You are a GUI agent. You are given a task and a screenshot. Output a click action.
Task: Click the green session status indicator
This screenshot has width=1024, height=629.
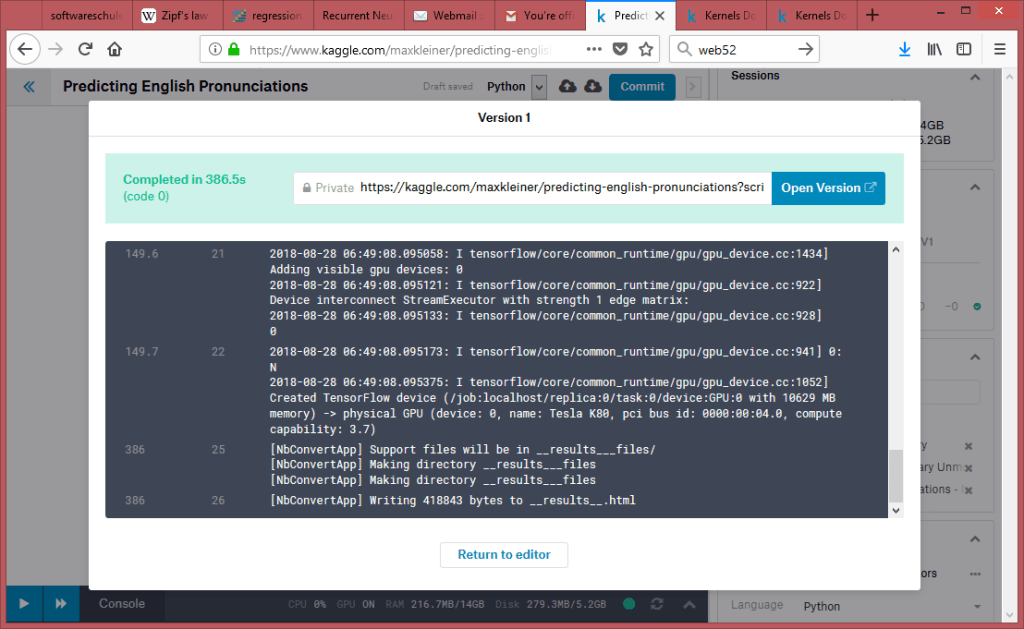point(627,604)
